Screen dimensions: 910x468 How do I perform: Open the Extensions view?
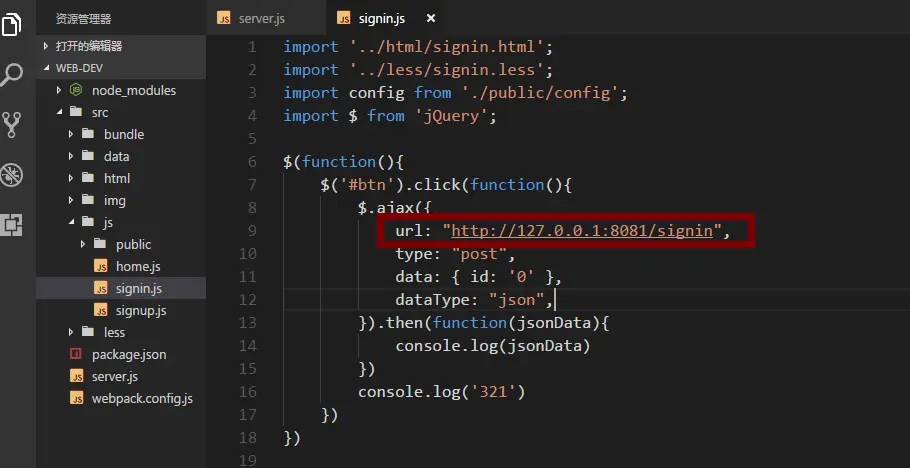(x=11, y=225)
